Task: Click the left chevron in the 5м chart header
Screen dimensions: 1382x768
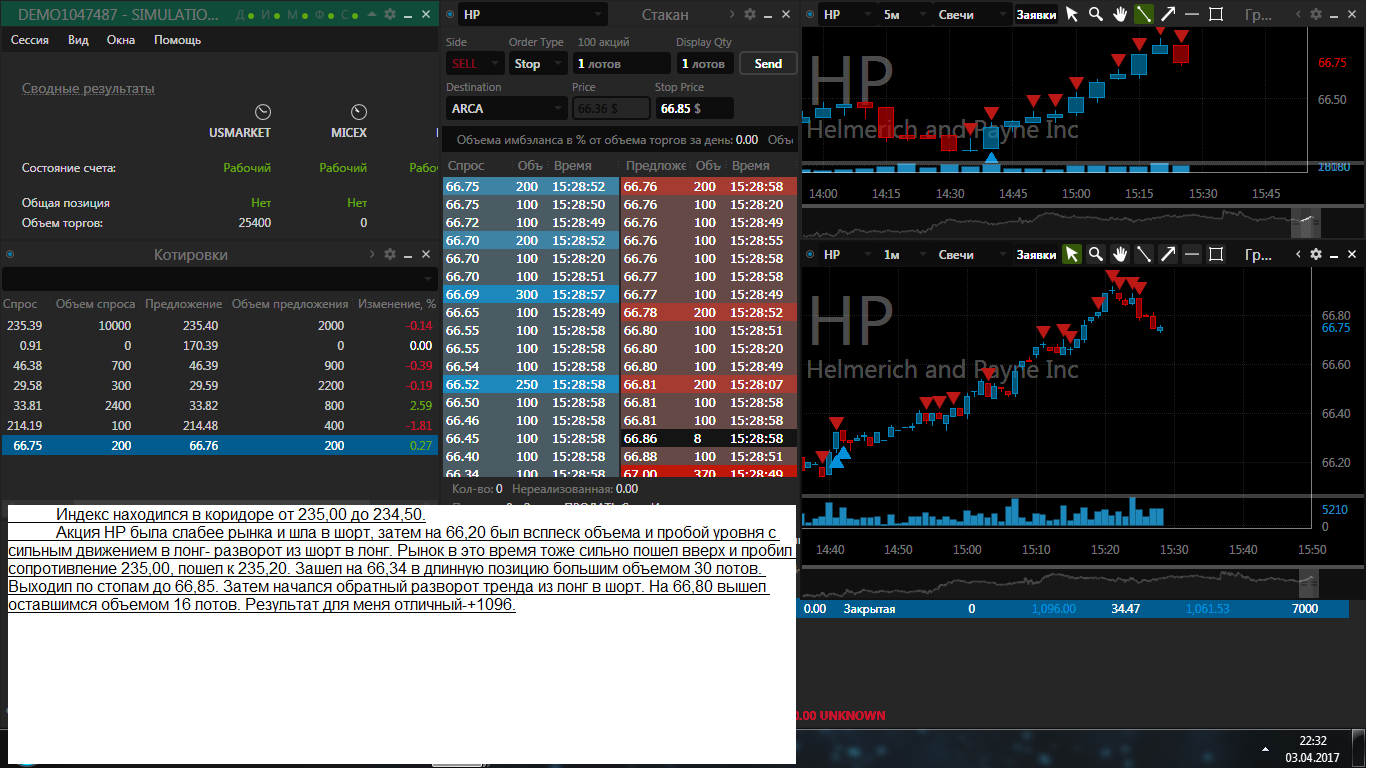Action: (x=1298, y=14)
